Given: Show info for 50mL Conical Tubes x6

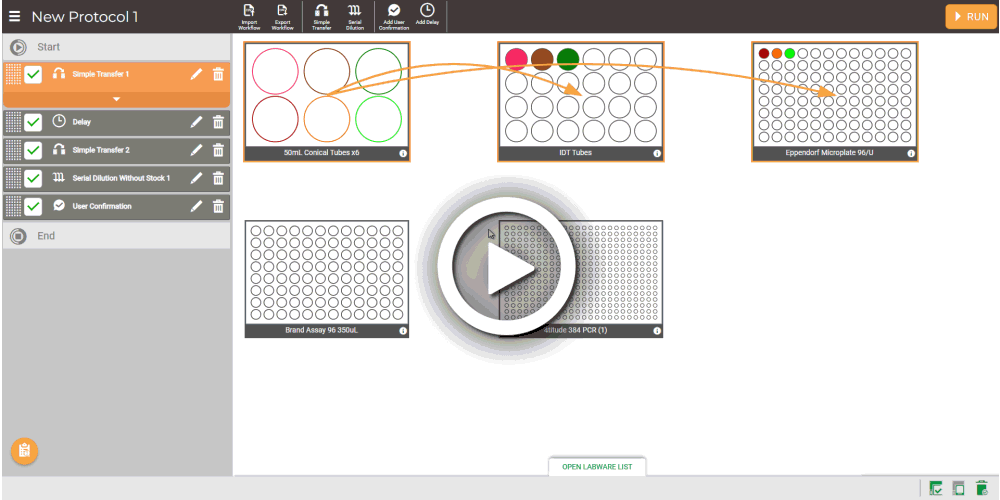Looking at the screenshot, I should pos(403,154).
